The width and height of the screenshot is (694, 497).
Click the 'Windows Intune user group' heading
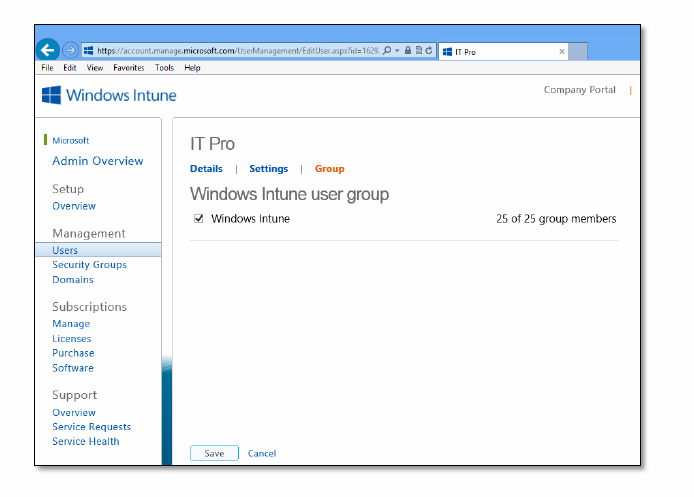(289, 194)
